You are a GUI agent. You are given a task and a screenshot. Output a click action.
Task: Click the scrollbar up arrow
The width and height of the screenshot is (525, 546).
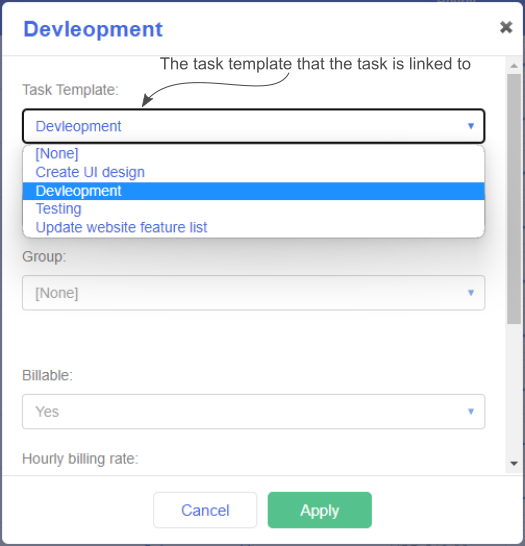pos(514,66)
